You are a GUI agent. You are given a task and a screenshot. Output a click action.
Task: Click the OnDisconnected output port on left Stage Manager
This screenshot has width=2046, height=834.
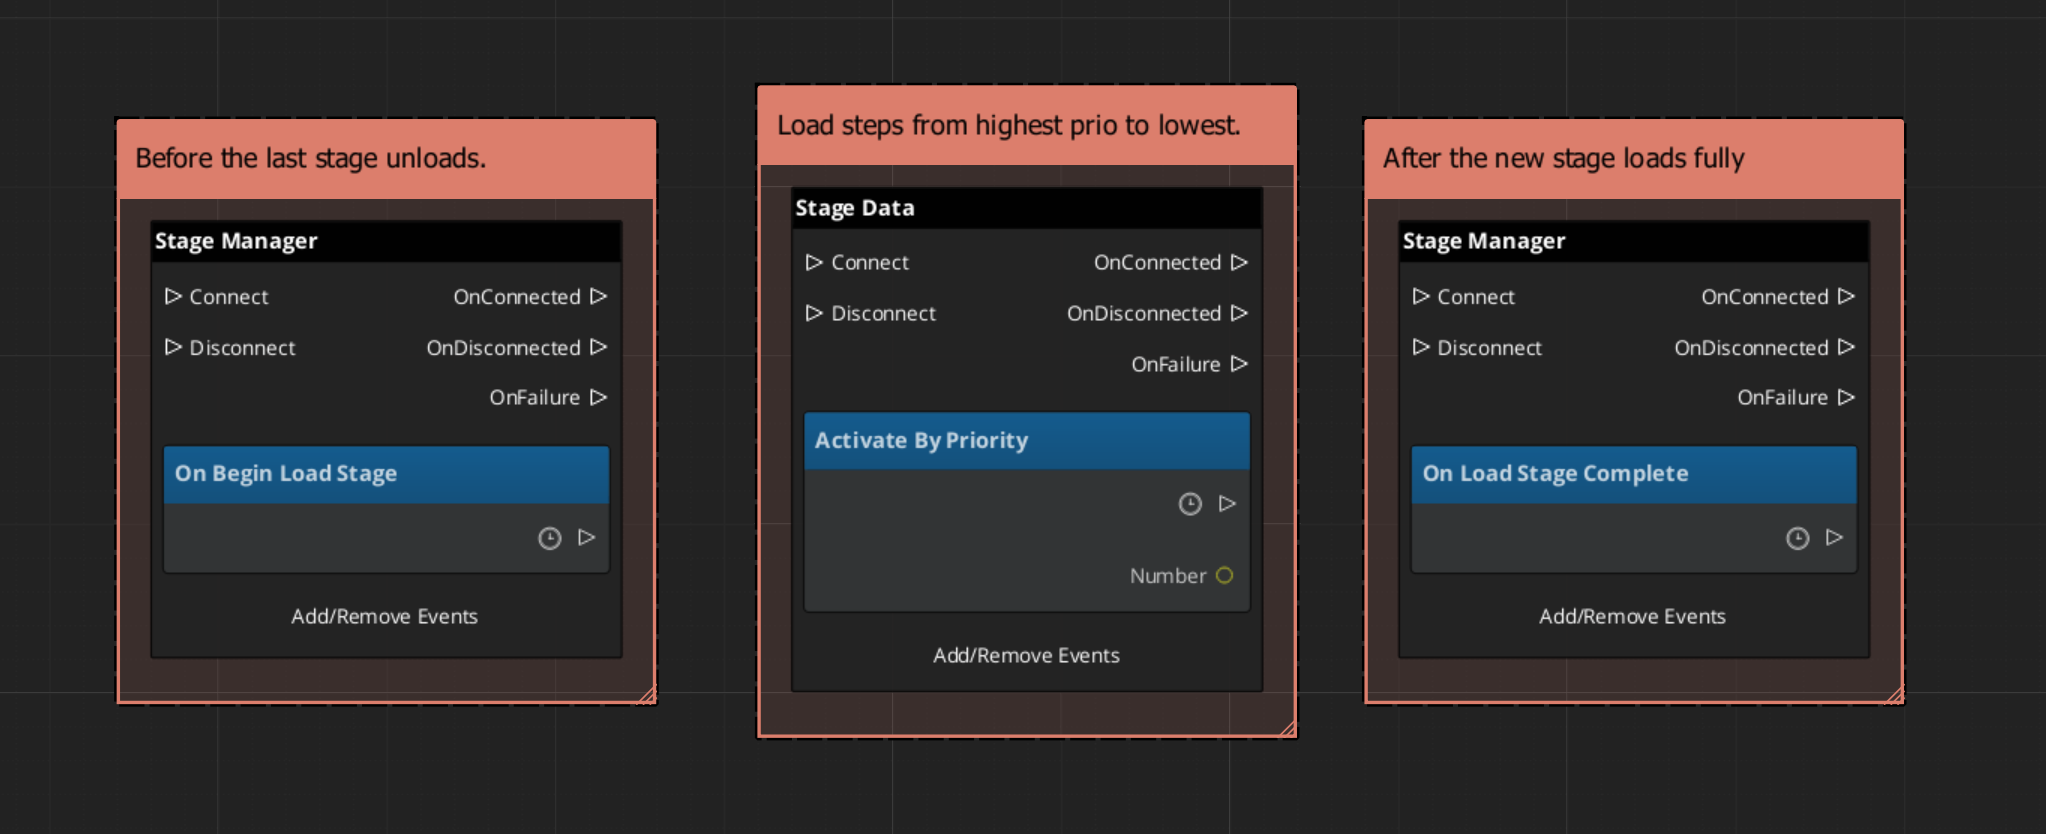coord(598,347)
